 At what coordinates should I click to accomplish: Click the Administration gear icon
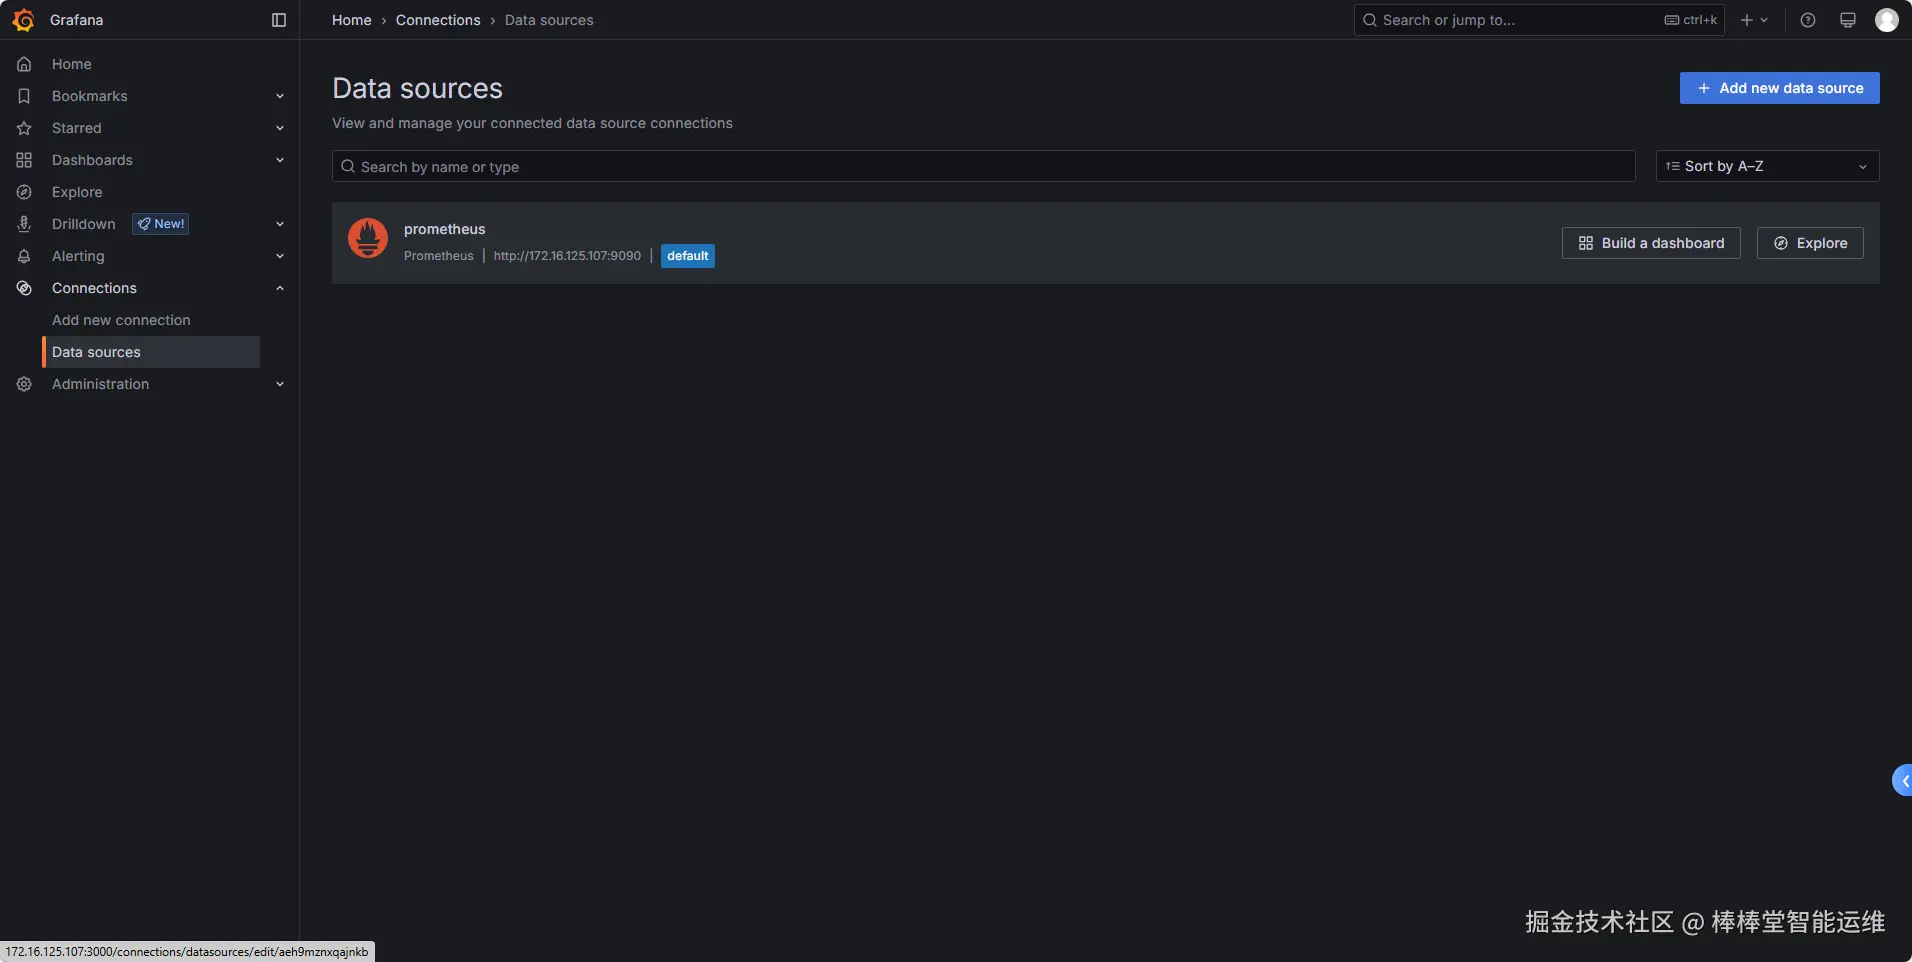[24, 384]
